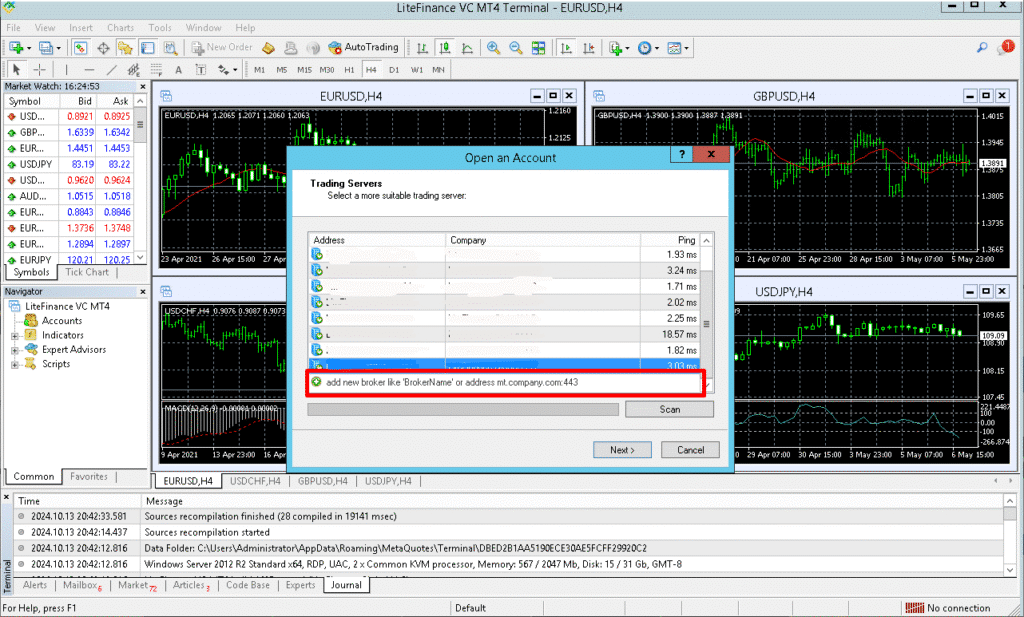Enable chart auto scroll icon
Screen dimensions: 1024x617
coord(567,48)
